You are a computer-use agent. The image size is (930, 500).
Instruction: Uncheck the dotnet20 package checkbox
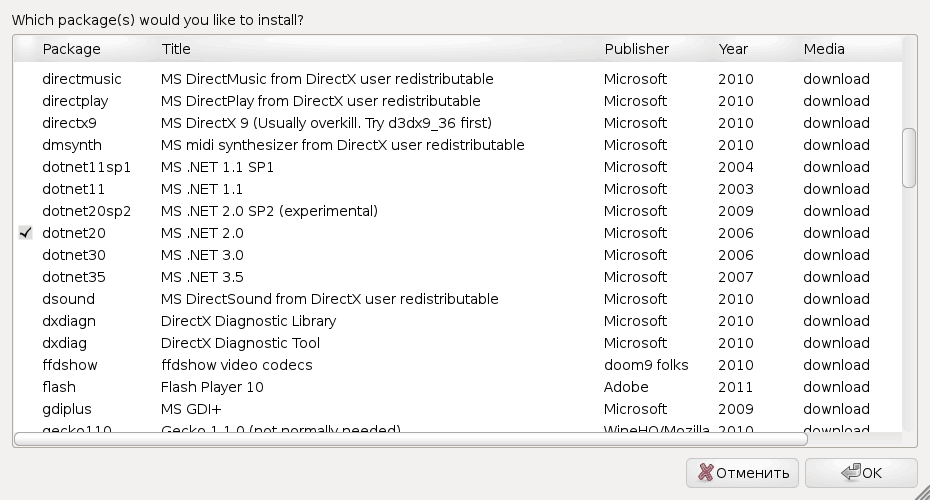tap(25, 233)
